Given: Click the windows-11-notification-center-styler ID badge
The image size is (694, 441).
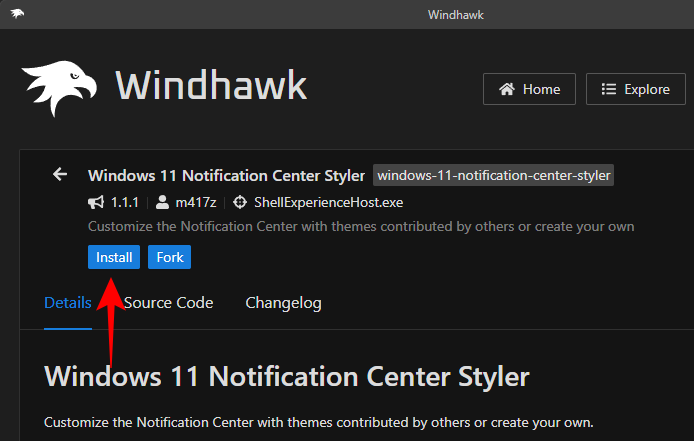Looking at the screenshot, I should point(493,176).
